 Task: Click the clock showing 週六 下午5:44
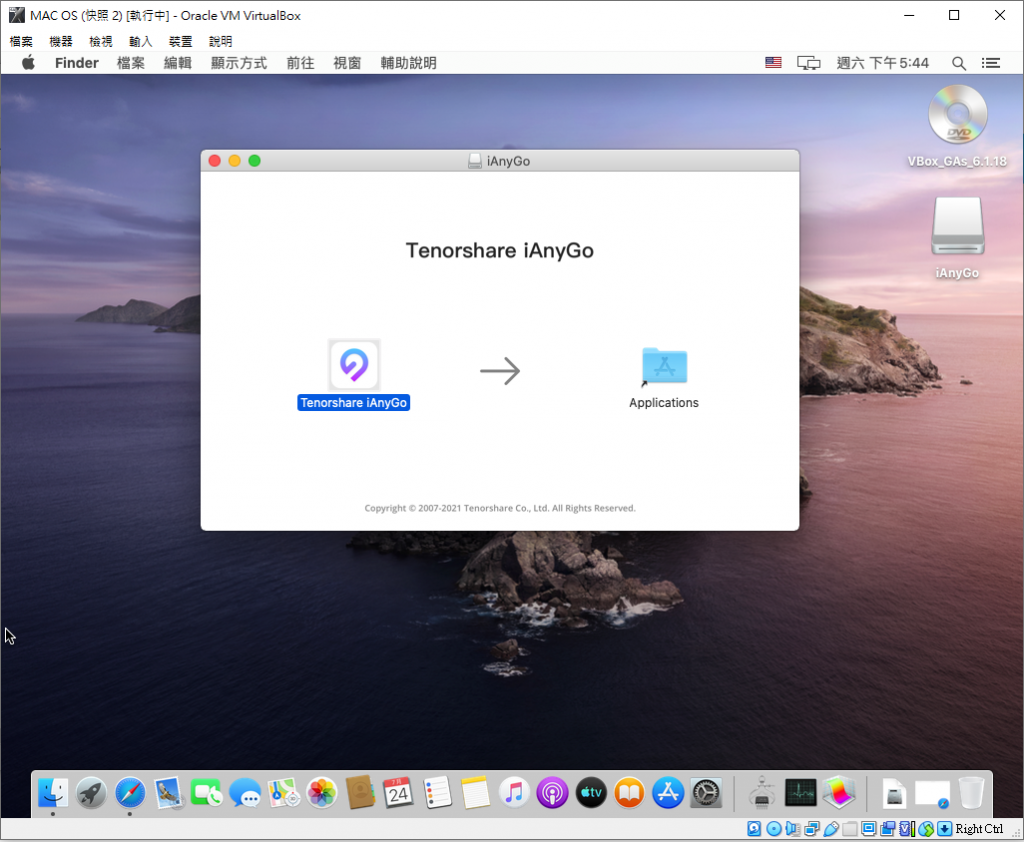(883, 63)
